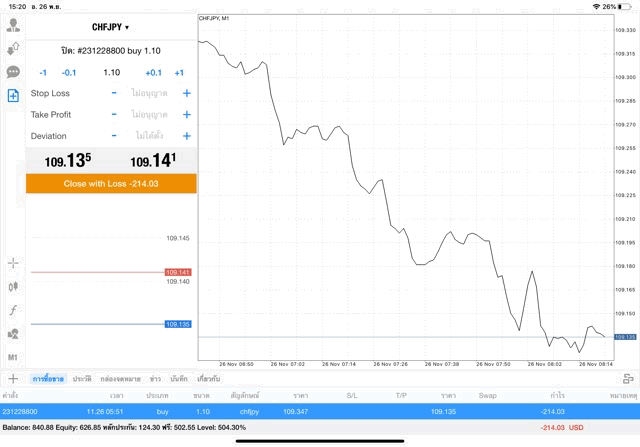Image resolution: width=640 pixels, height=447 pixels.
Task: Increase volume by +0.1
Action: click(x=153, y=72)
